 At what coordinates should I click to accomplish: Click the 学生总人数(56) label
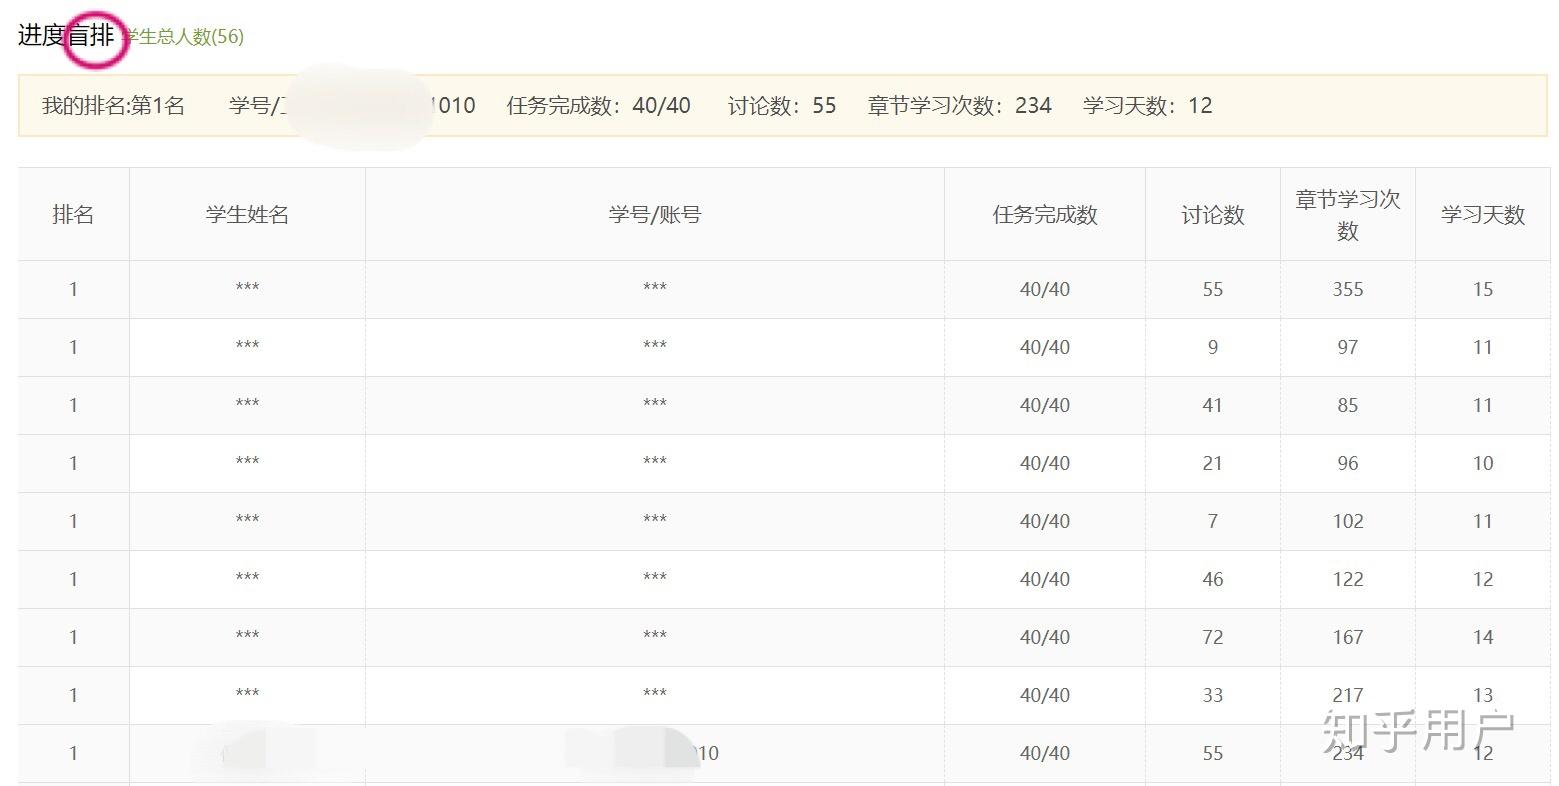click(184, 37)
